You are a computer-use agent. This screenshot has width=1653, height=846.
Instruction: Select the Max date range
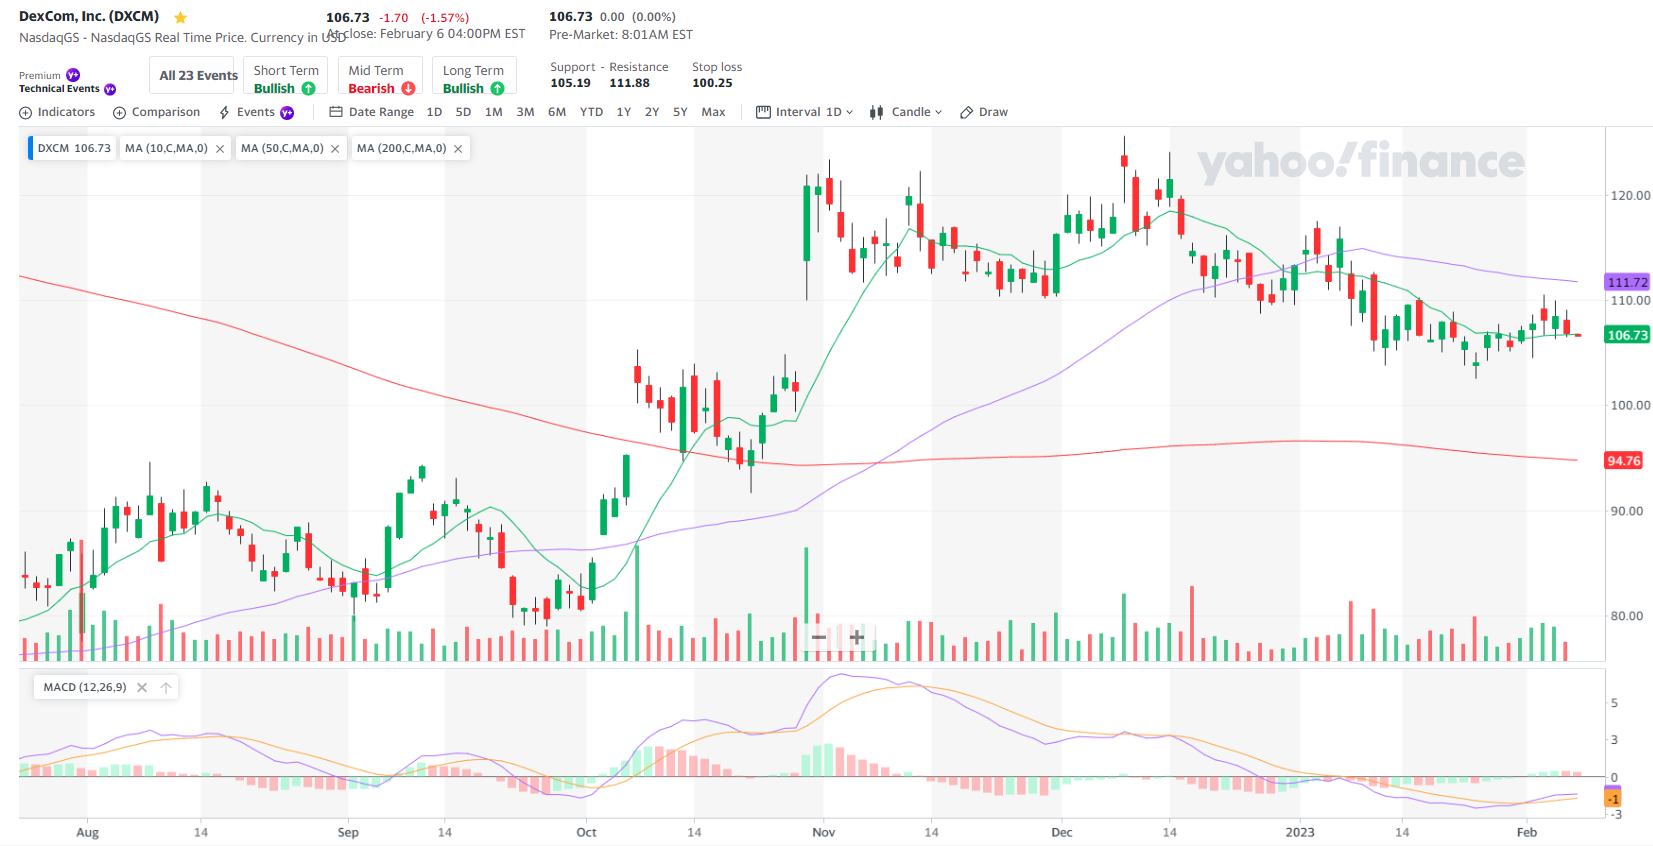[713, 112]
